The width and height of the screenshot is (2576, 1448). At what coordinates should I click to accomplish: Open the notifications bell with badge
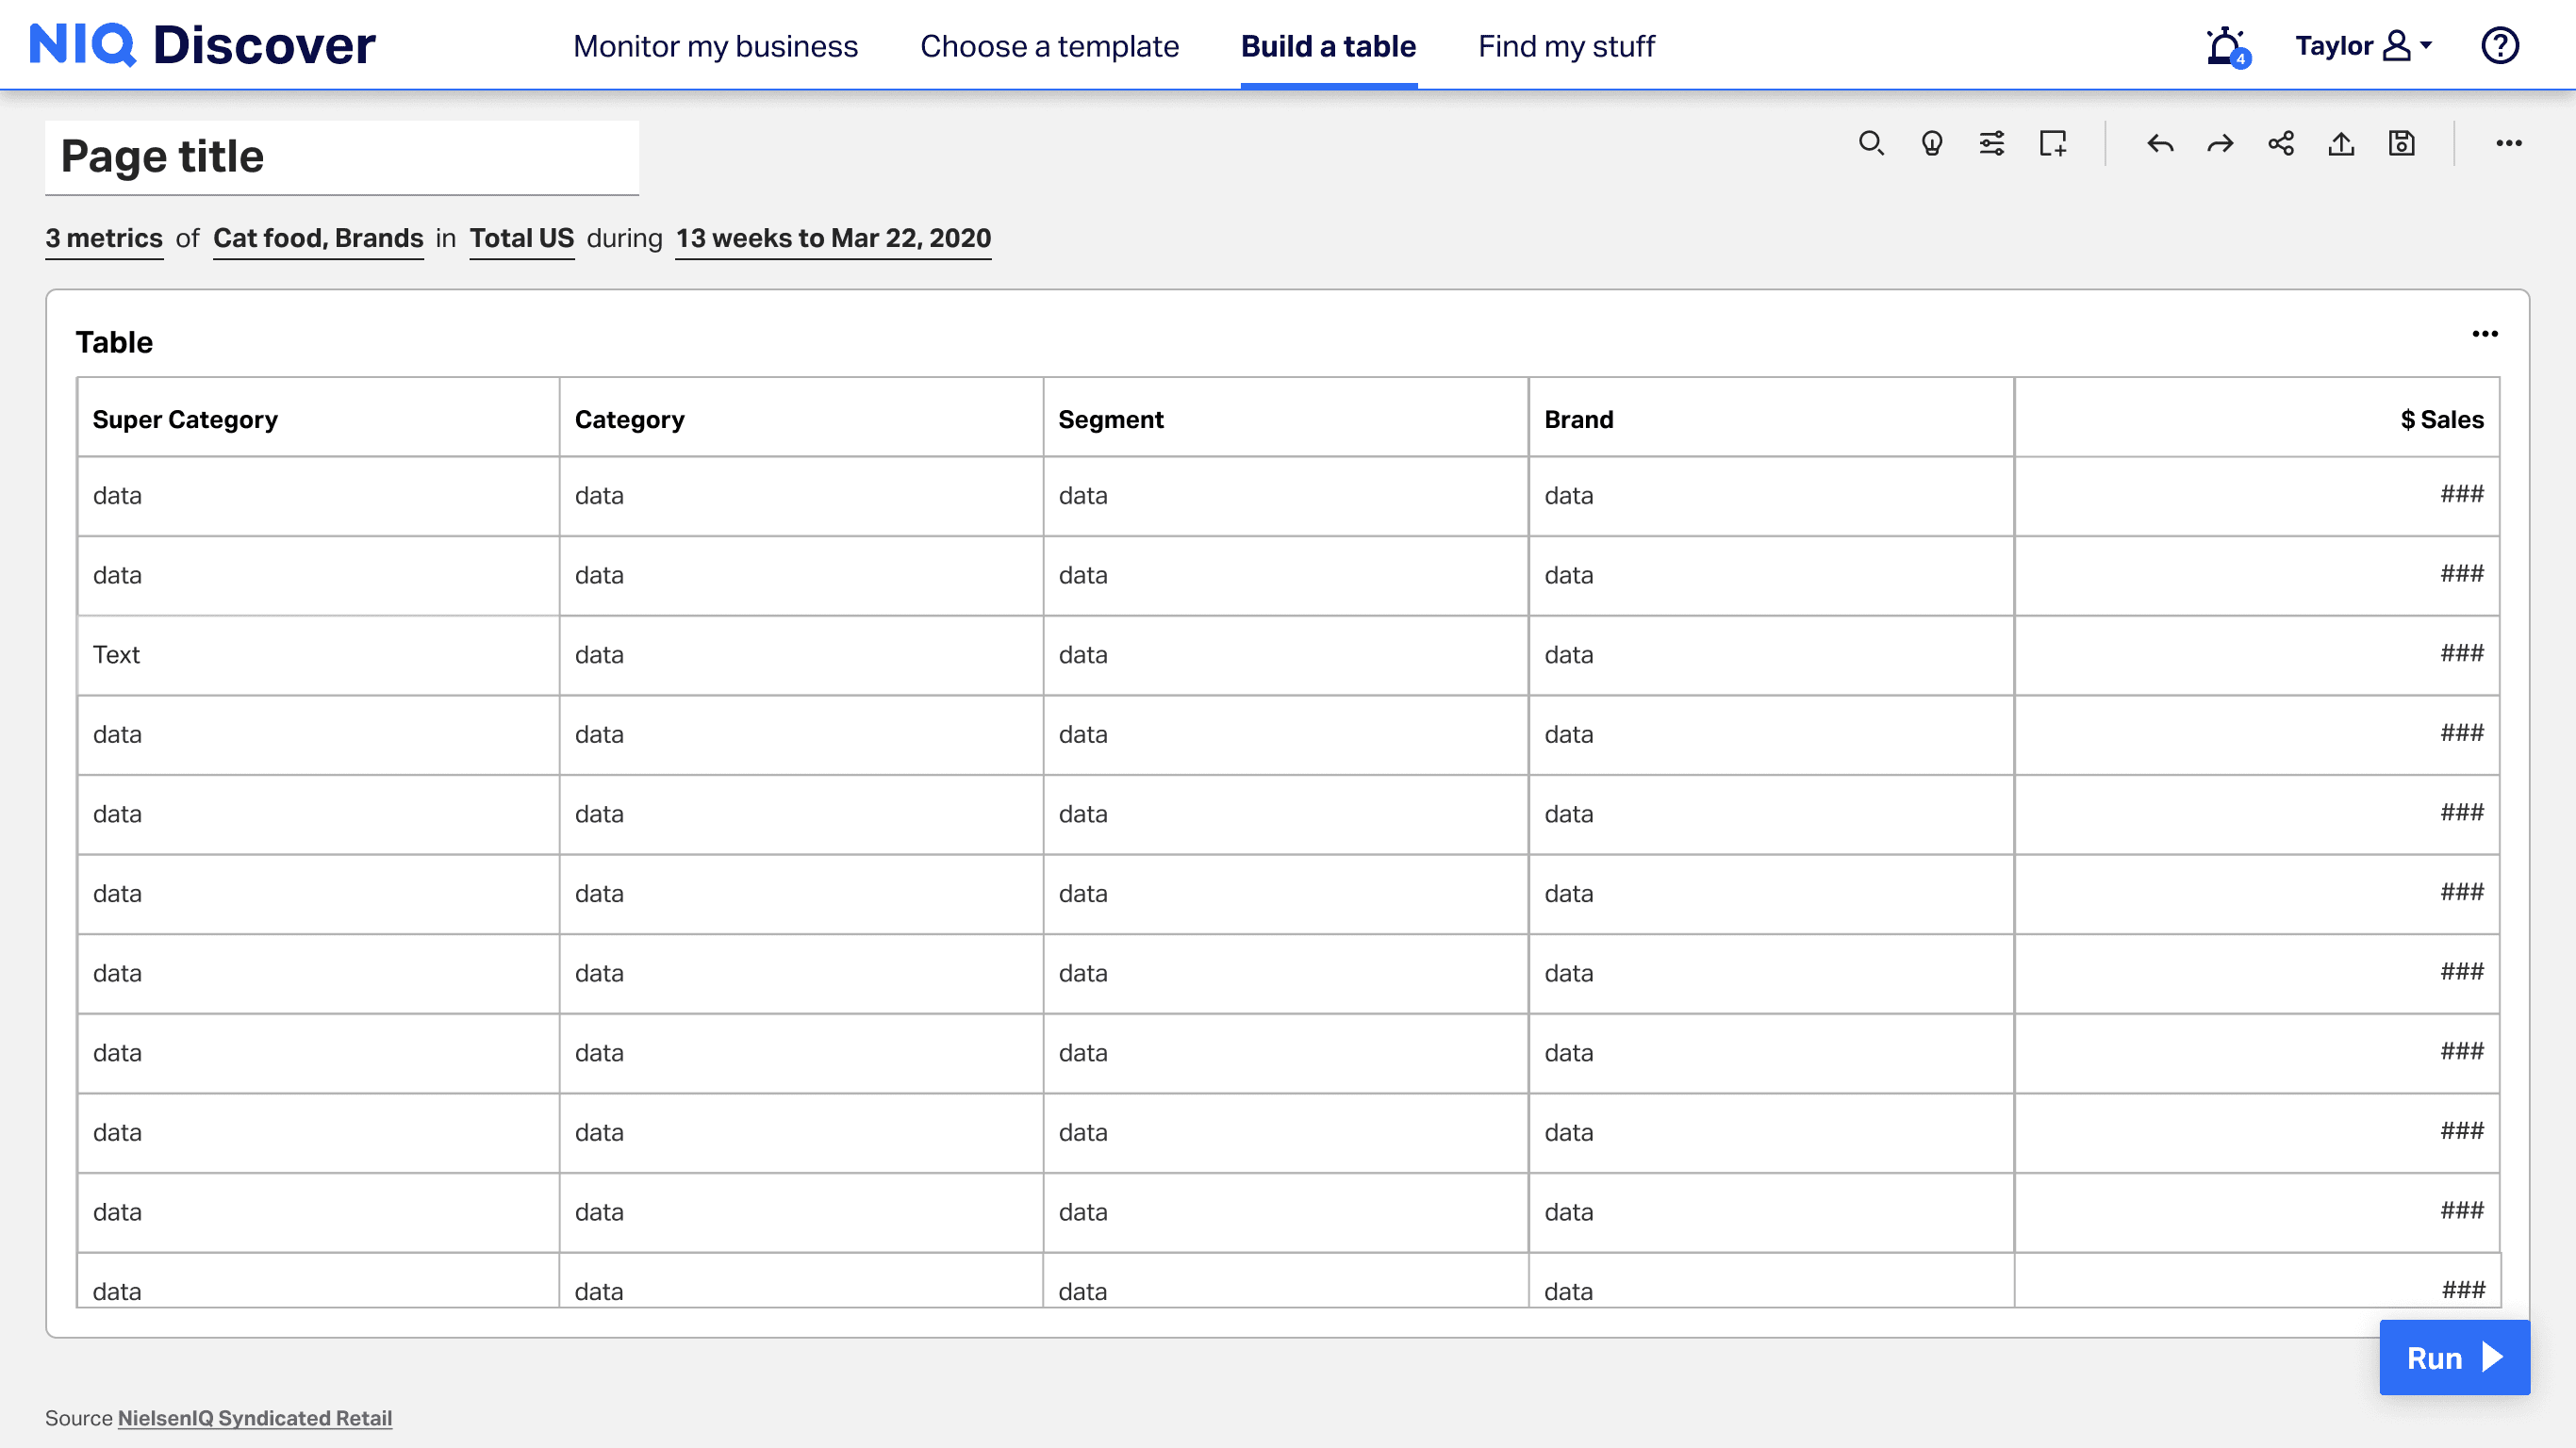(2226, 46)
